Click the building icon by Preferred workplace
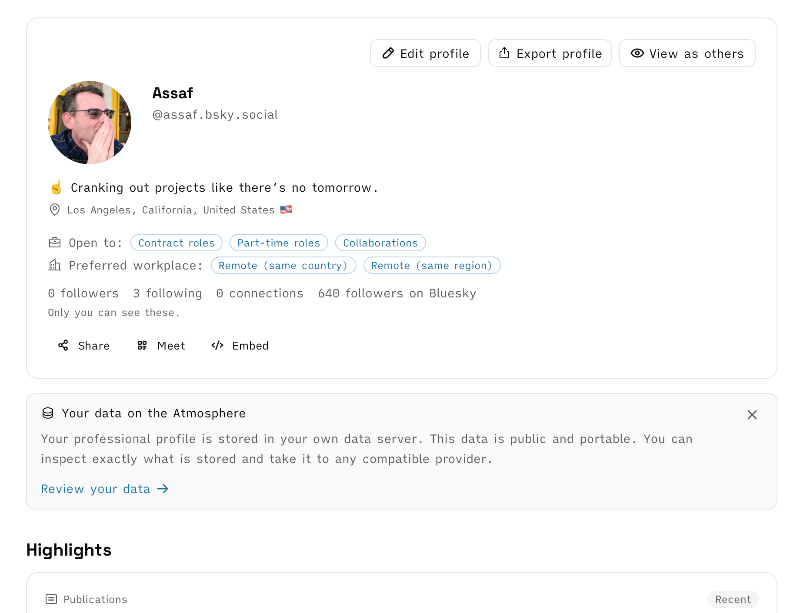The image size is (800, 613). click(55, 265)
